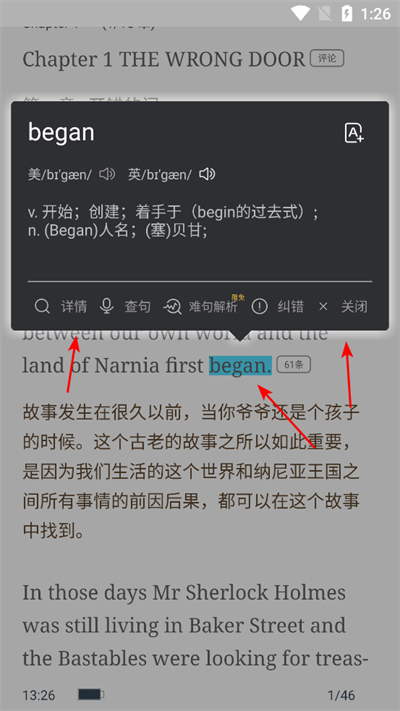
Task: Open the 评论 comments badge
Action: point(327,58)
